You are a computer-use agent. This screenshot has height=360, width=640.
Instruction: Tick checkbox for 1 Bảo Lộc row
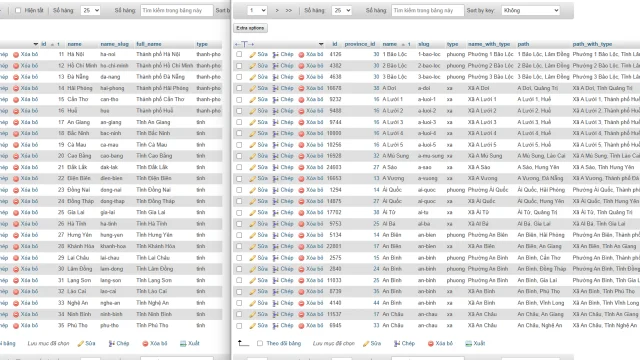[239, 54]
